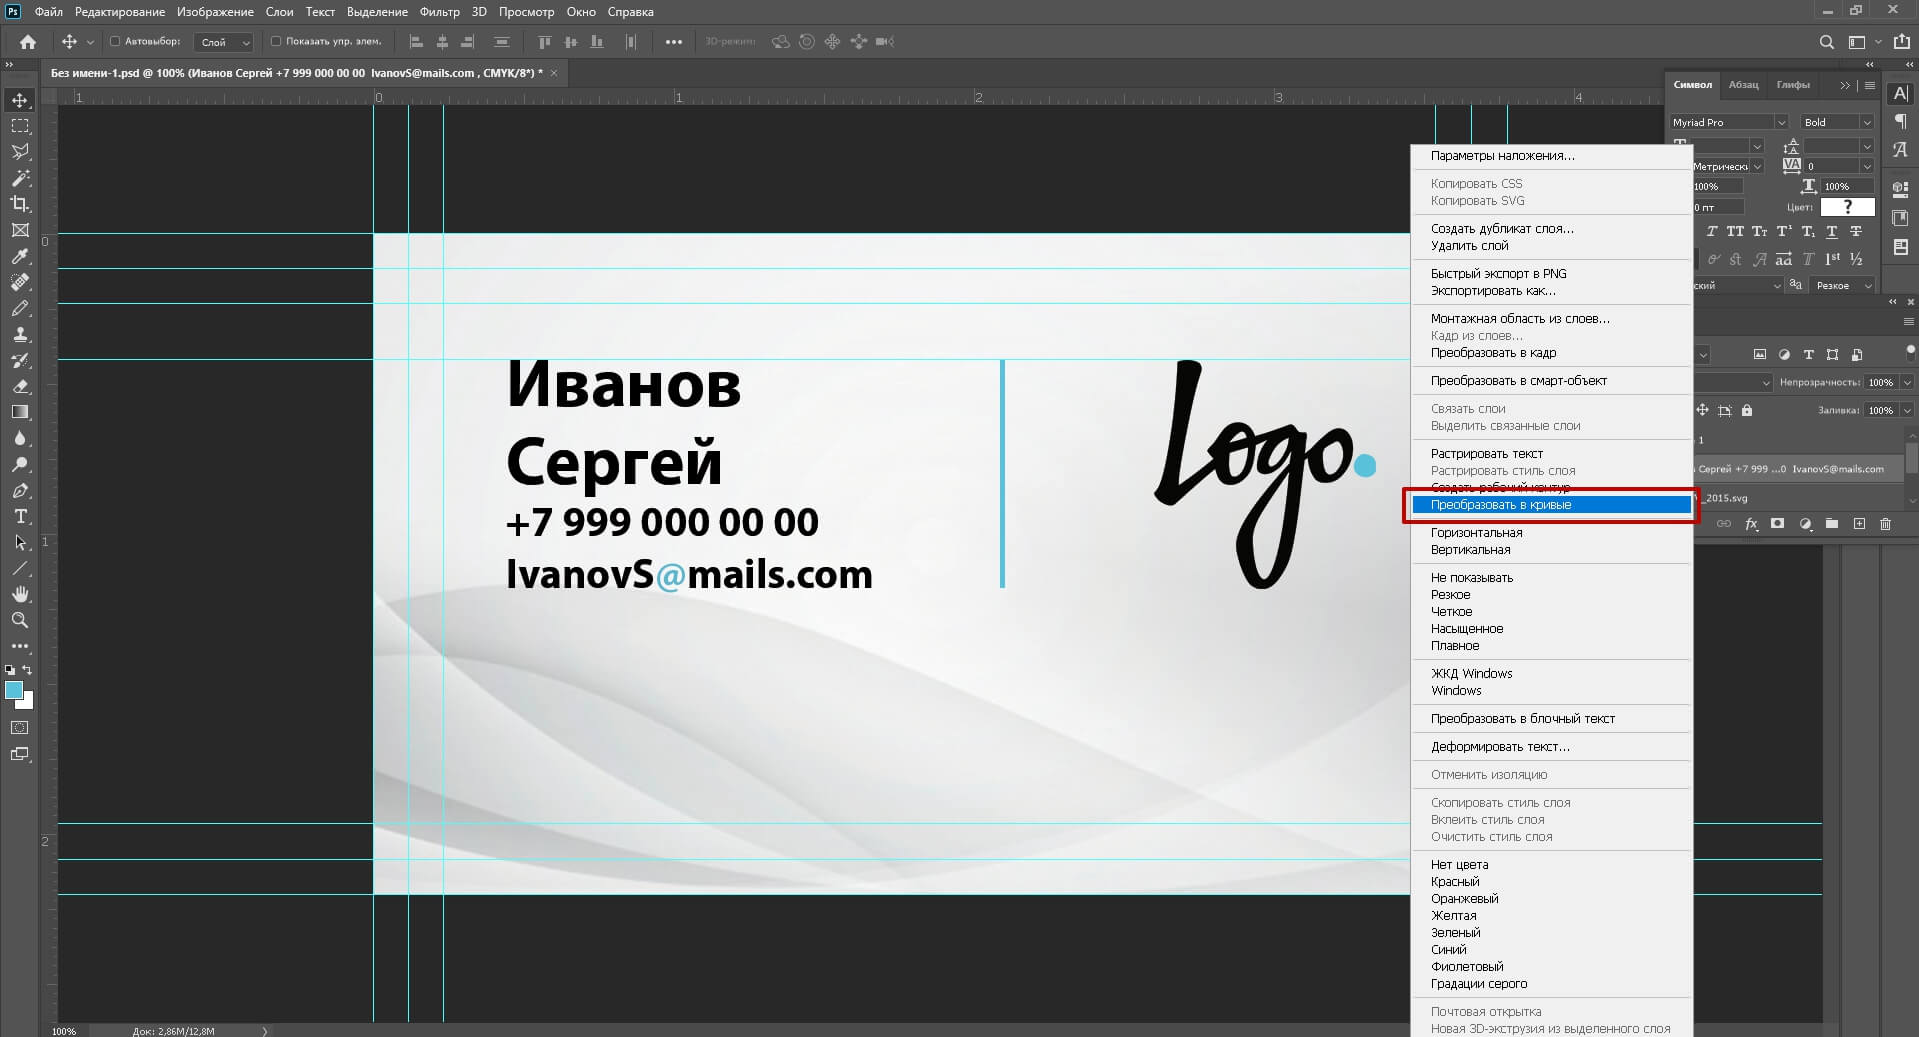Screen dimensions: 1919x1037
Task: Reset default foreground and background colors
Action: 10,670
